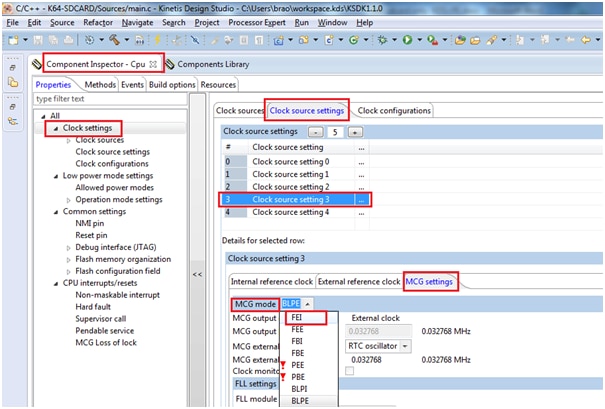This screenshot has width=605, height=409.
Task: Select Clock source setting 1 row
Action: coord(290,173)
